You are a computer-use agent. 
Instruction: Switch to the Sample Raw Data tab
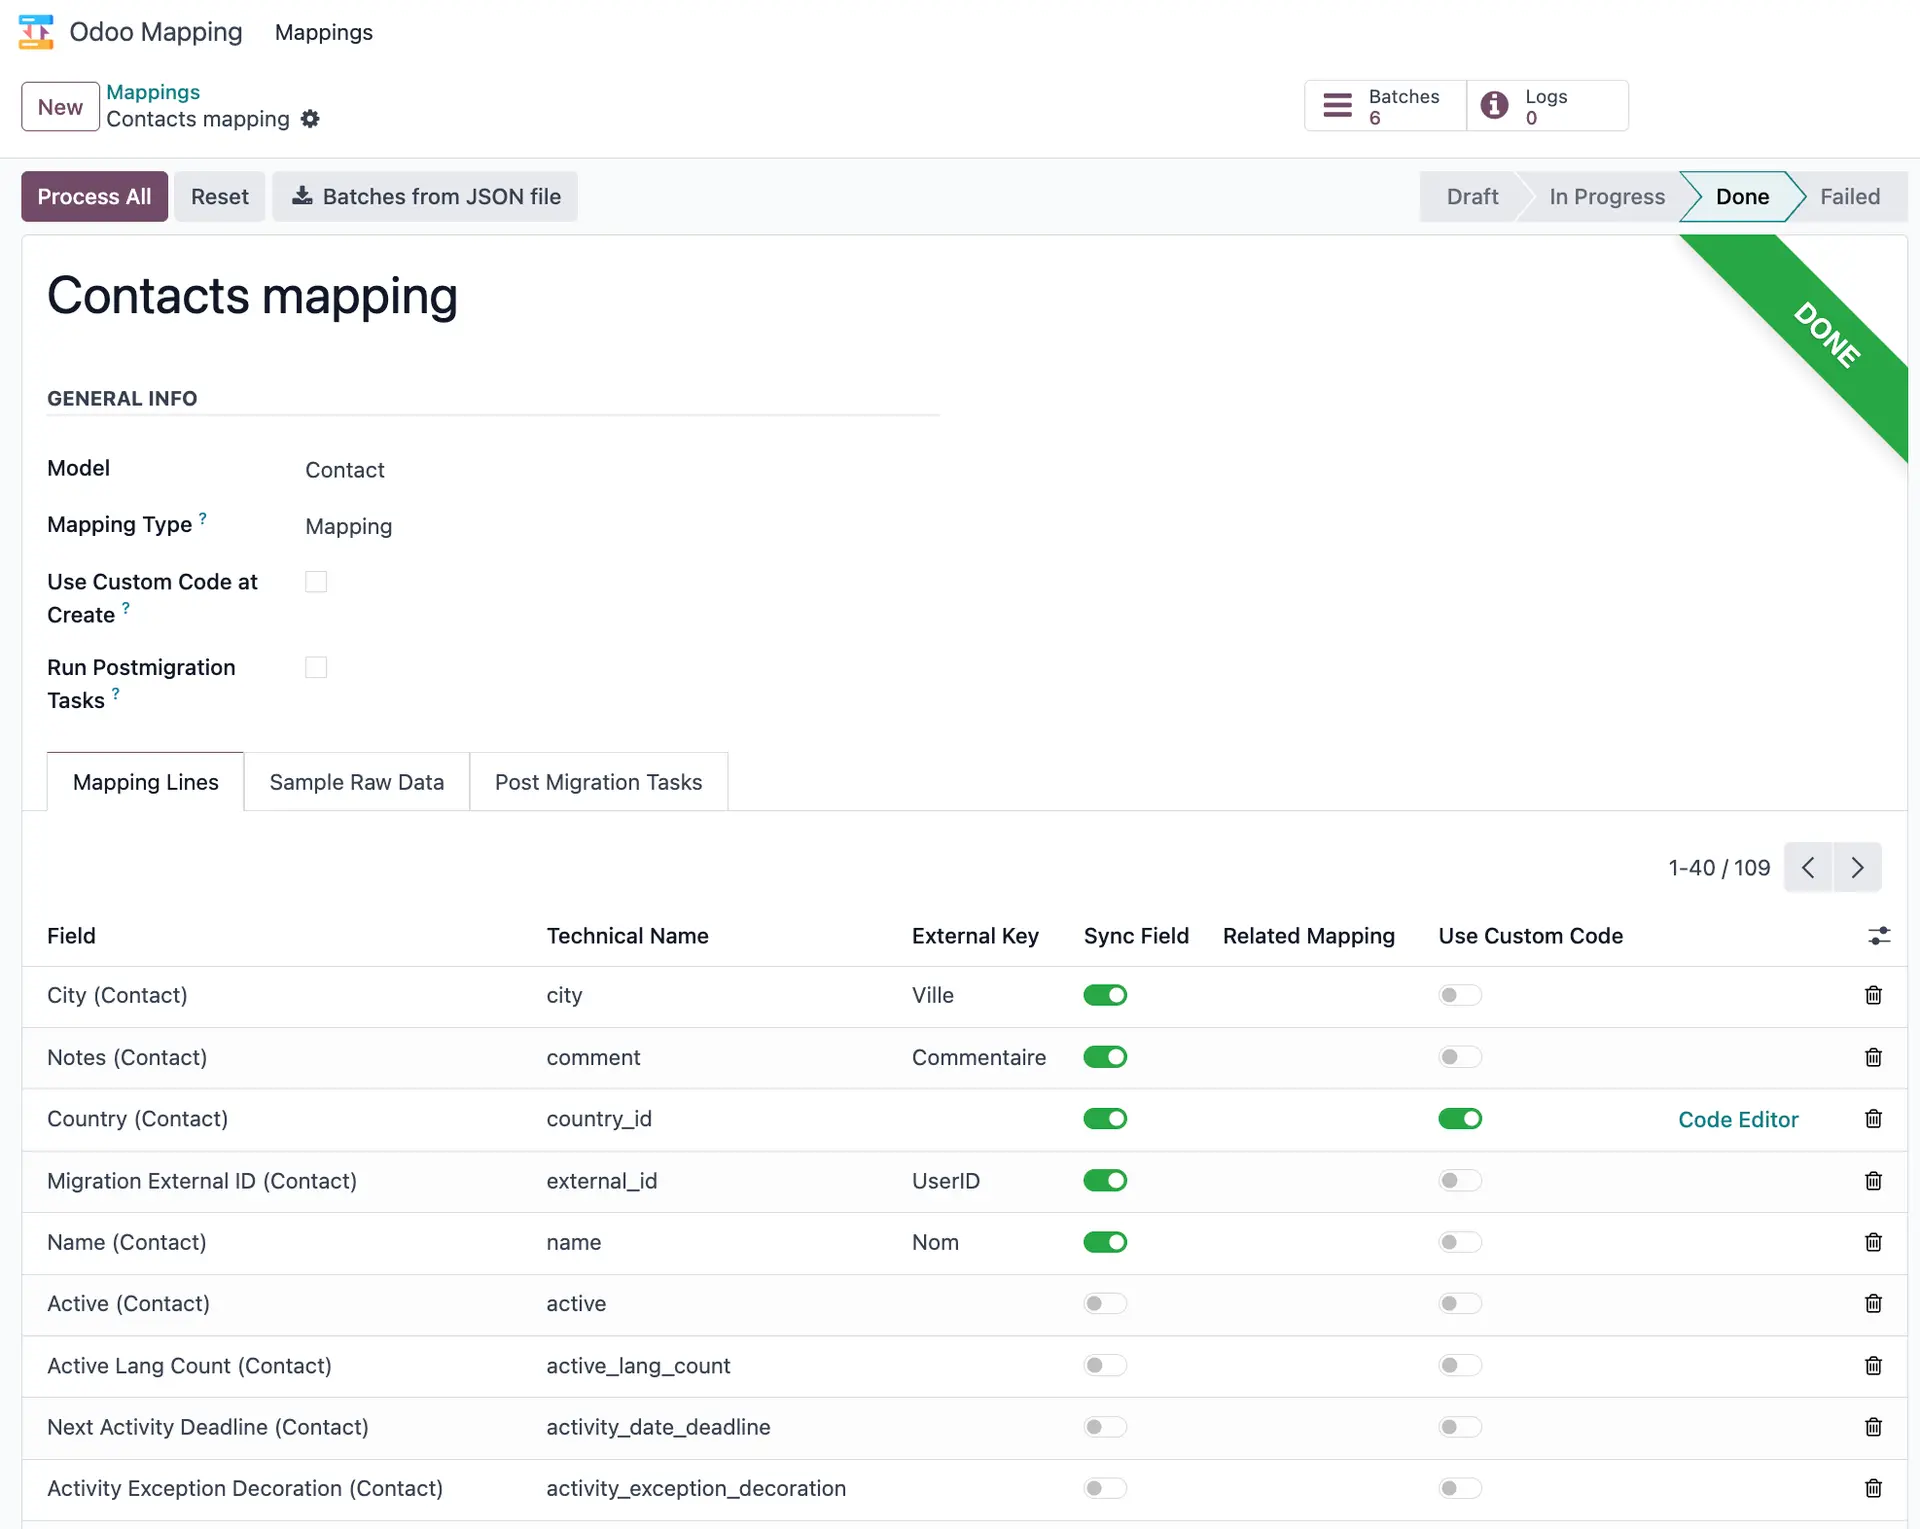point(356,781)
